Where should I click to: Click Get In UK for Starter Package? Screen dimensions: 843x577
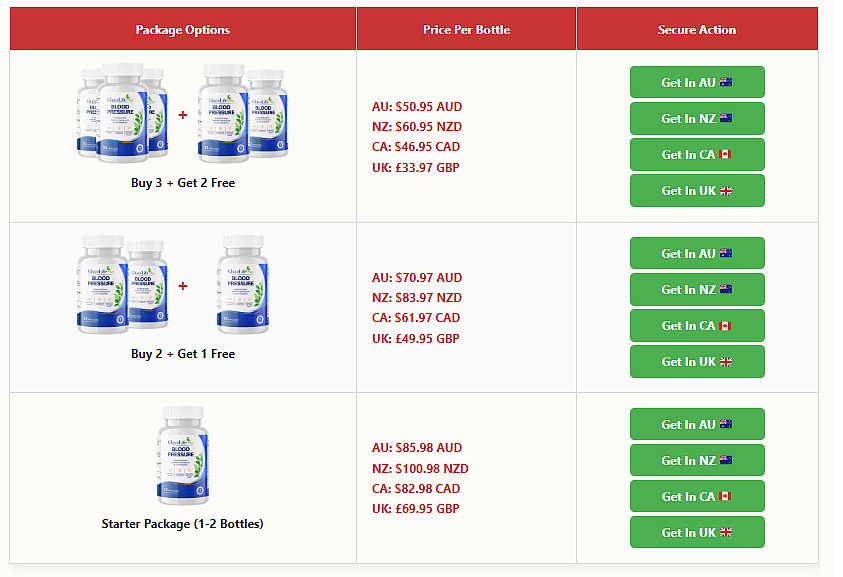(697, 532)
